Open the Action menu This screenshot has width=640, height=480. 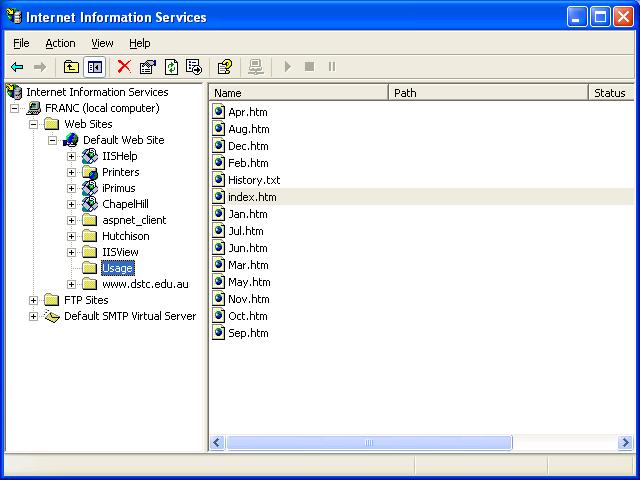click(x=60, y=43)
